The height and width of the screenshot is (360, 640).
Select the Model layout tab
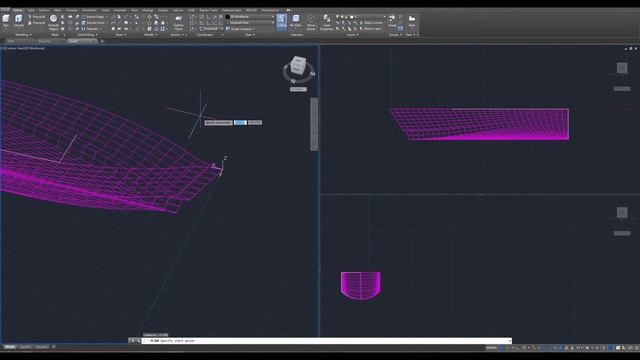10,347
